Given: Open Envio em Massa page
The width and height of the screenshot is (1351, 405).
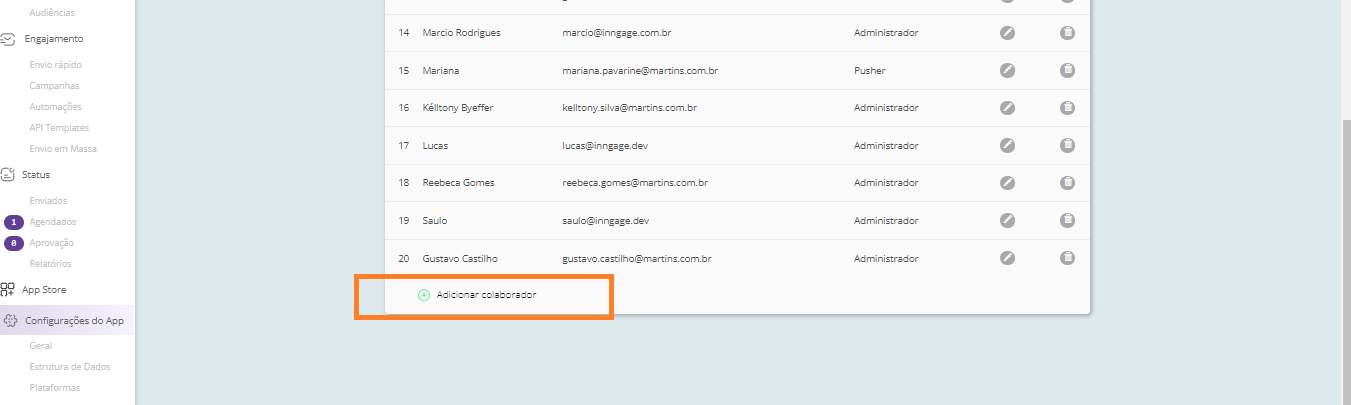Looking at the screenshot, I should (x=63, y=149).
